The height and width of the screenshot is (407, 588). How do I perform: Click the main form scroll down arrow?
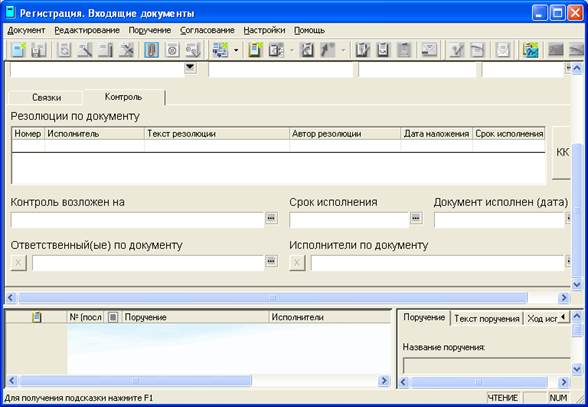(x=577, y=285)
